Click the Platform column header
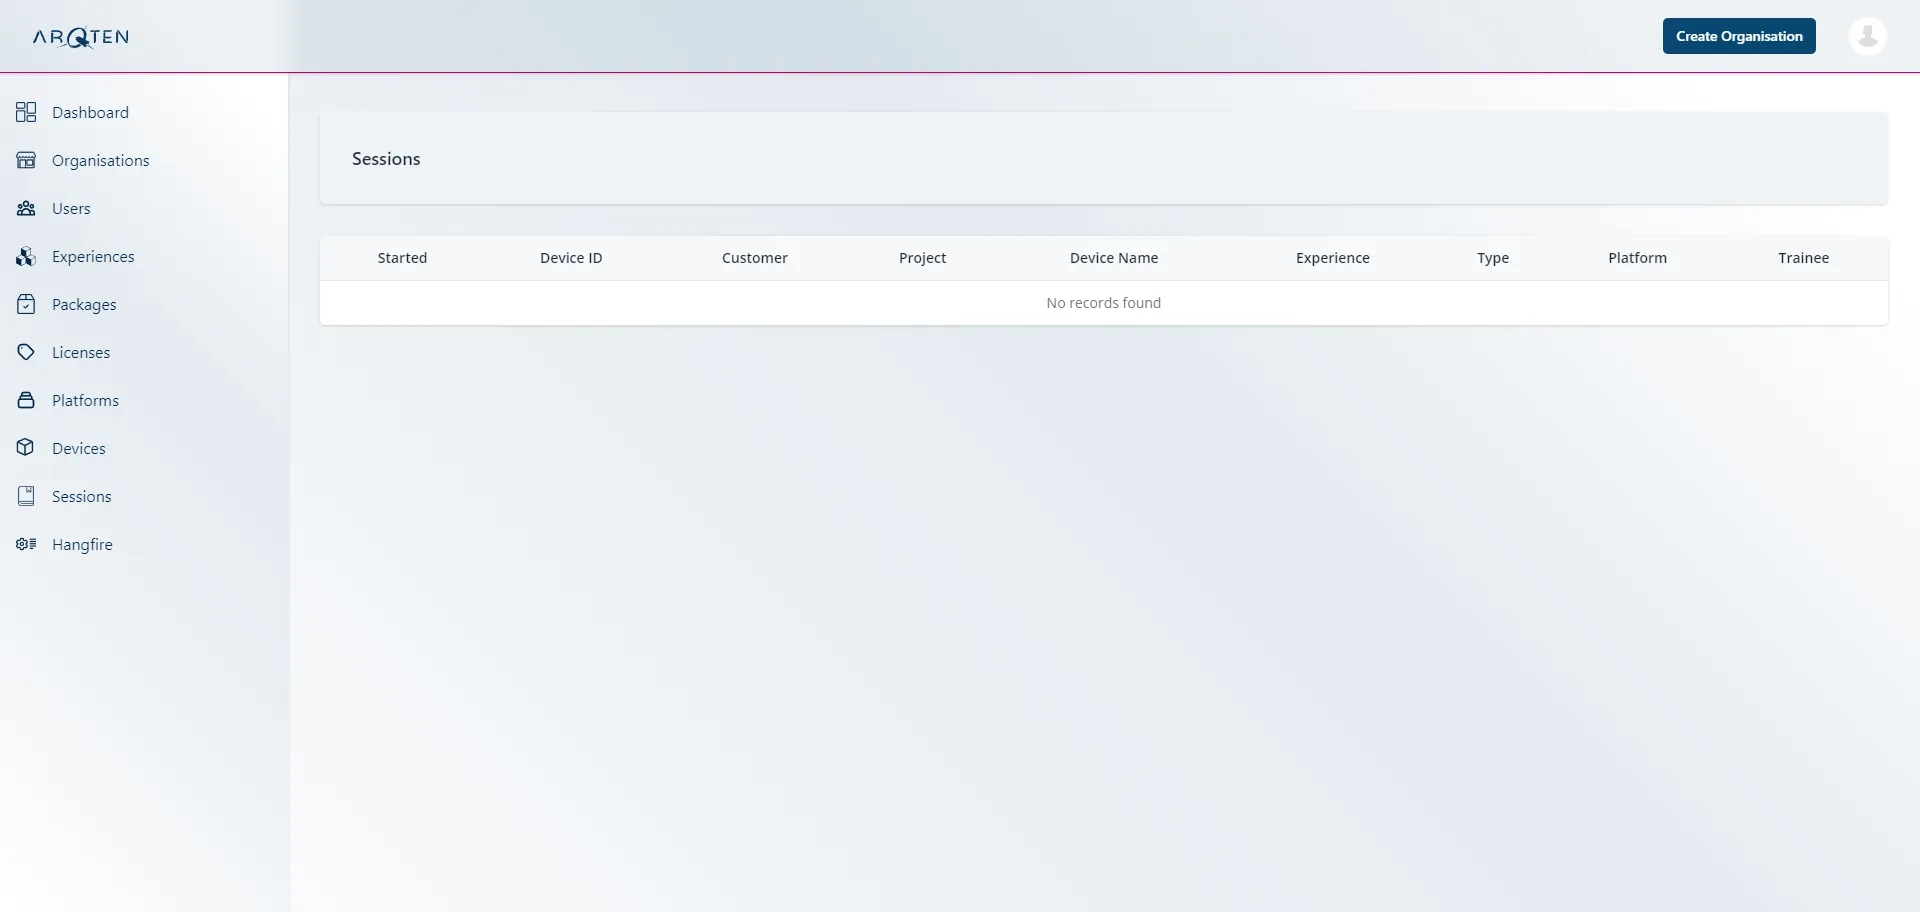This screenshot has height=912, width=1920. tap(1637, 258)
